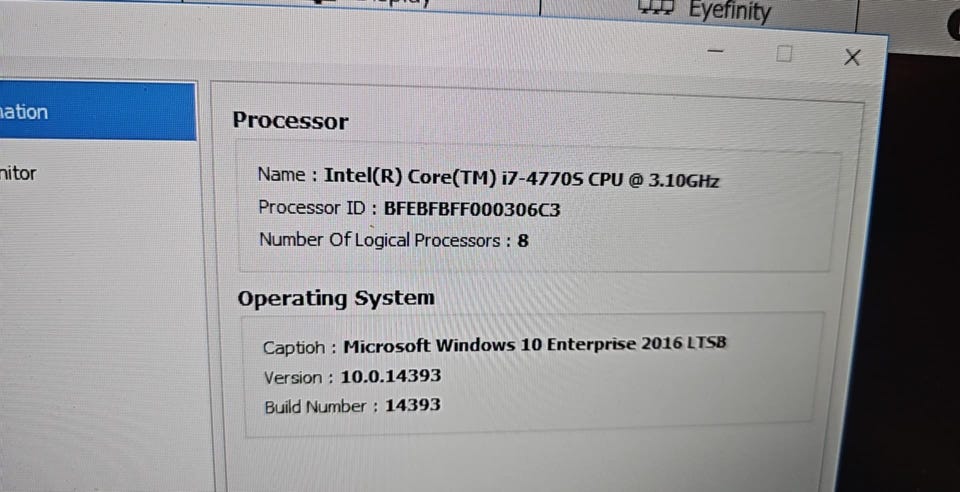This screenshot has height=492, width=960.
Task: Click the processor Name field label
Action: (x=281, y=174)
